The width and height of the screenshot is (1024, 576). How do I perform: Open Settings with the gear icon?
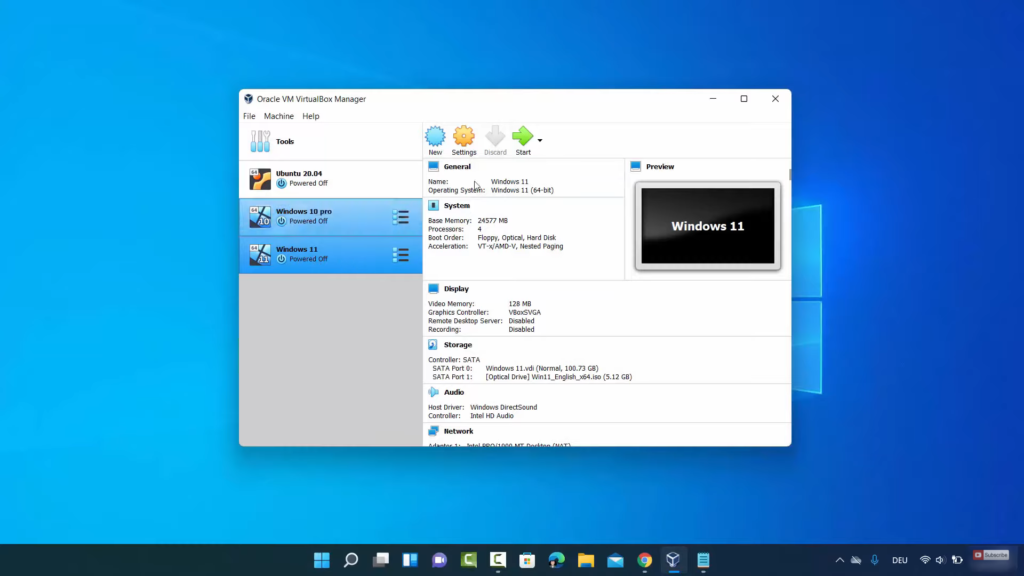pos(464,137)
